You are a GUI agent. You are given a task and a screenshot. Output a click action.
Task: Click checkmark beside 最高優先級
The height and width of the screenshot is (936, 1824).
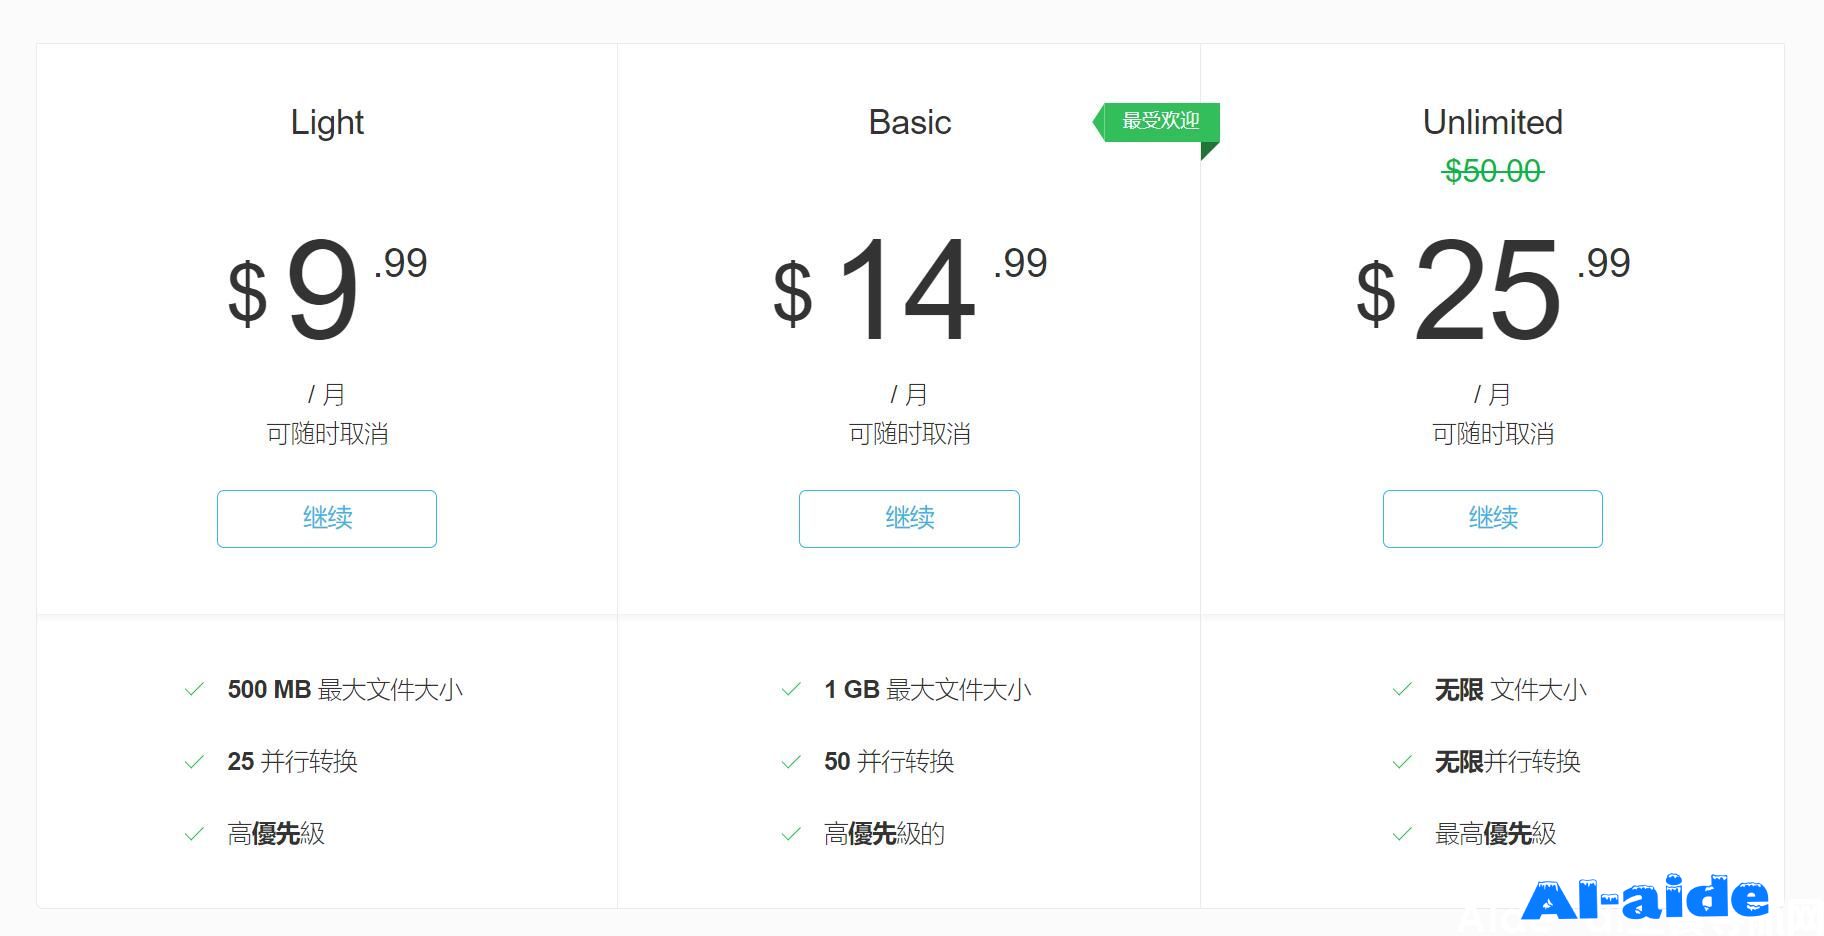[x=1402, y=834]
